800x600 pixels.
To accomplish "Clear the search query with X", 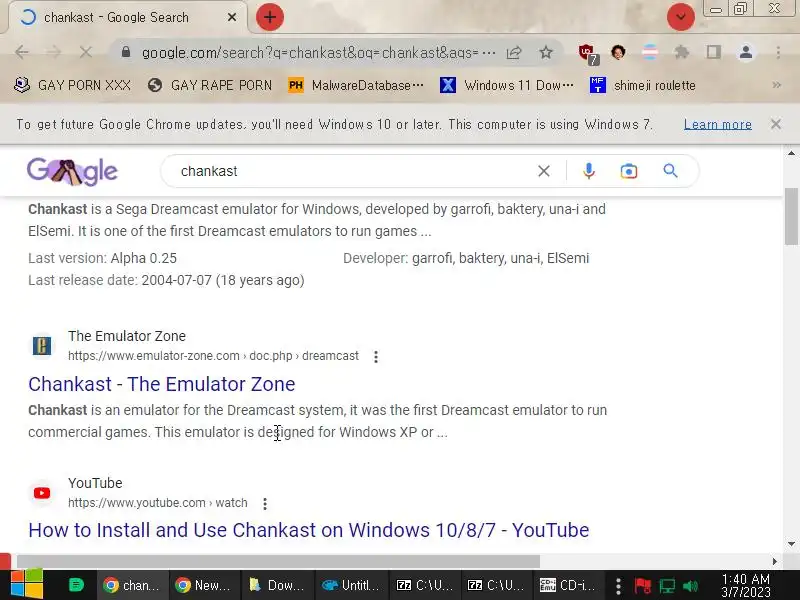I will click(x=544, y=171).
